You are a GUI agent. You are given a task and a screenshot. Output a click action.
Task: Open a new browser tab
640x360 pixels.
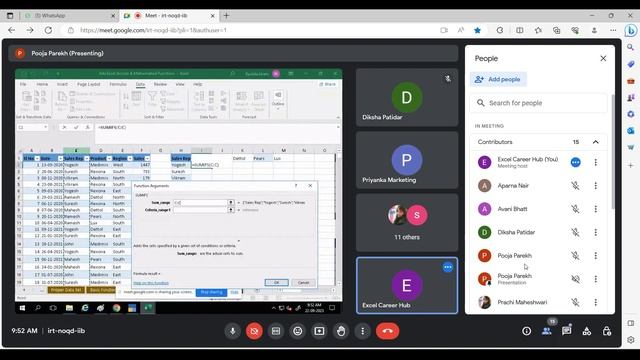point(226,16)
